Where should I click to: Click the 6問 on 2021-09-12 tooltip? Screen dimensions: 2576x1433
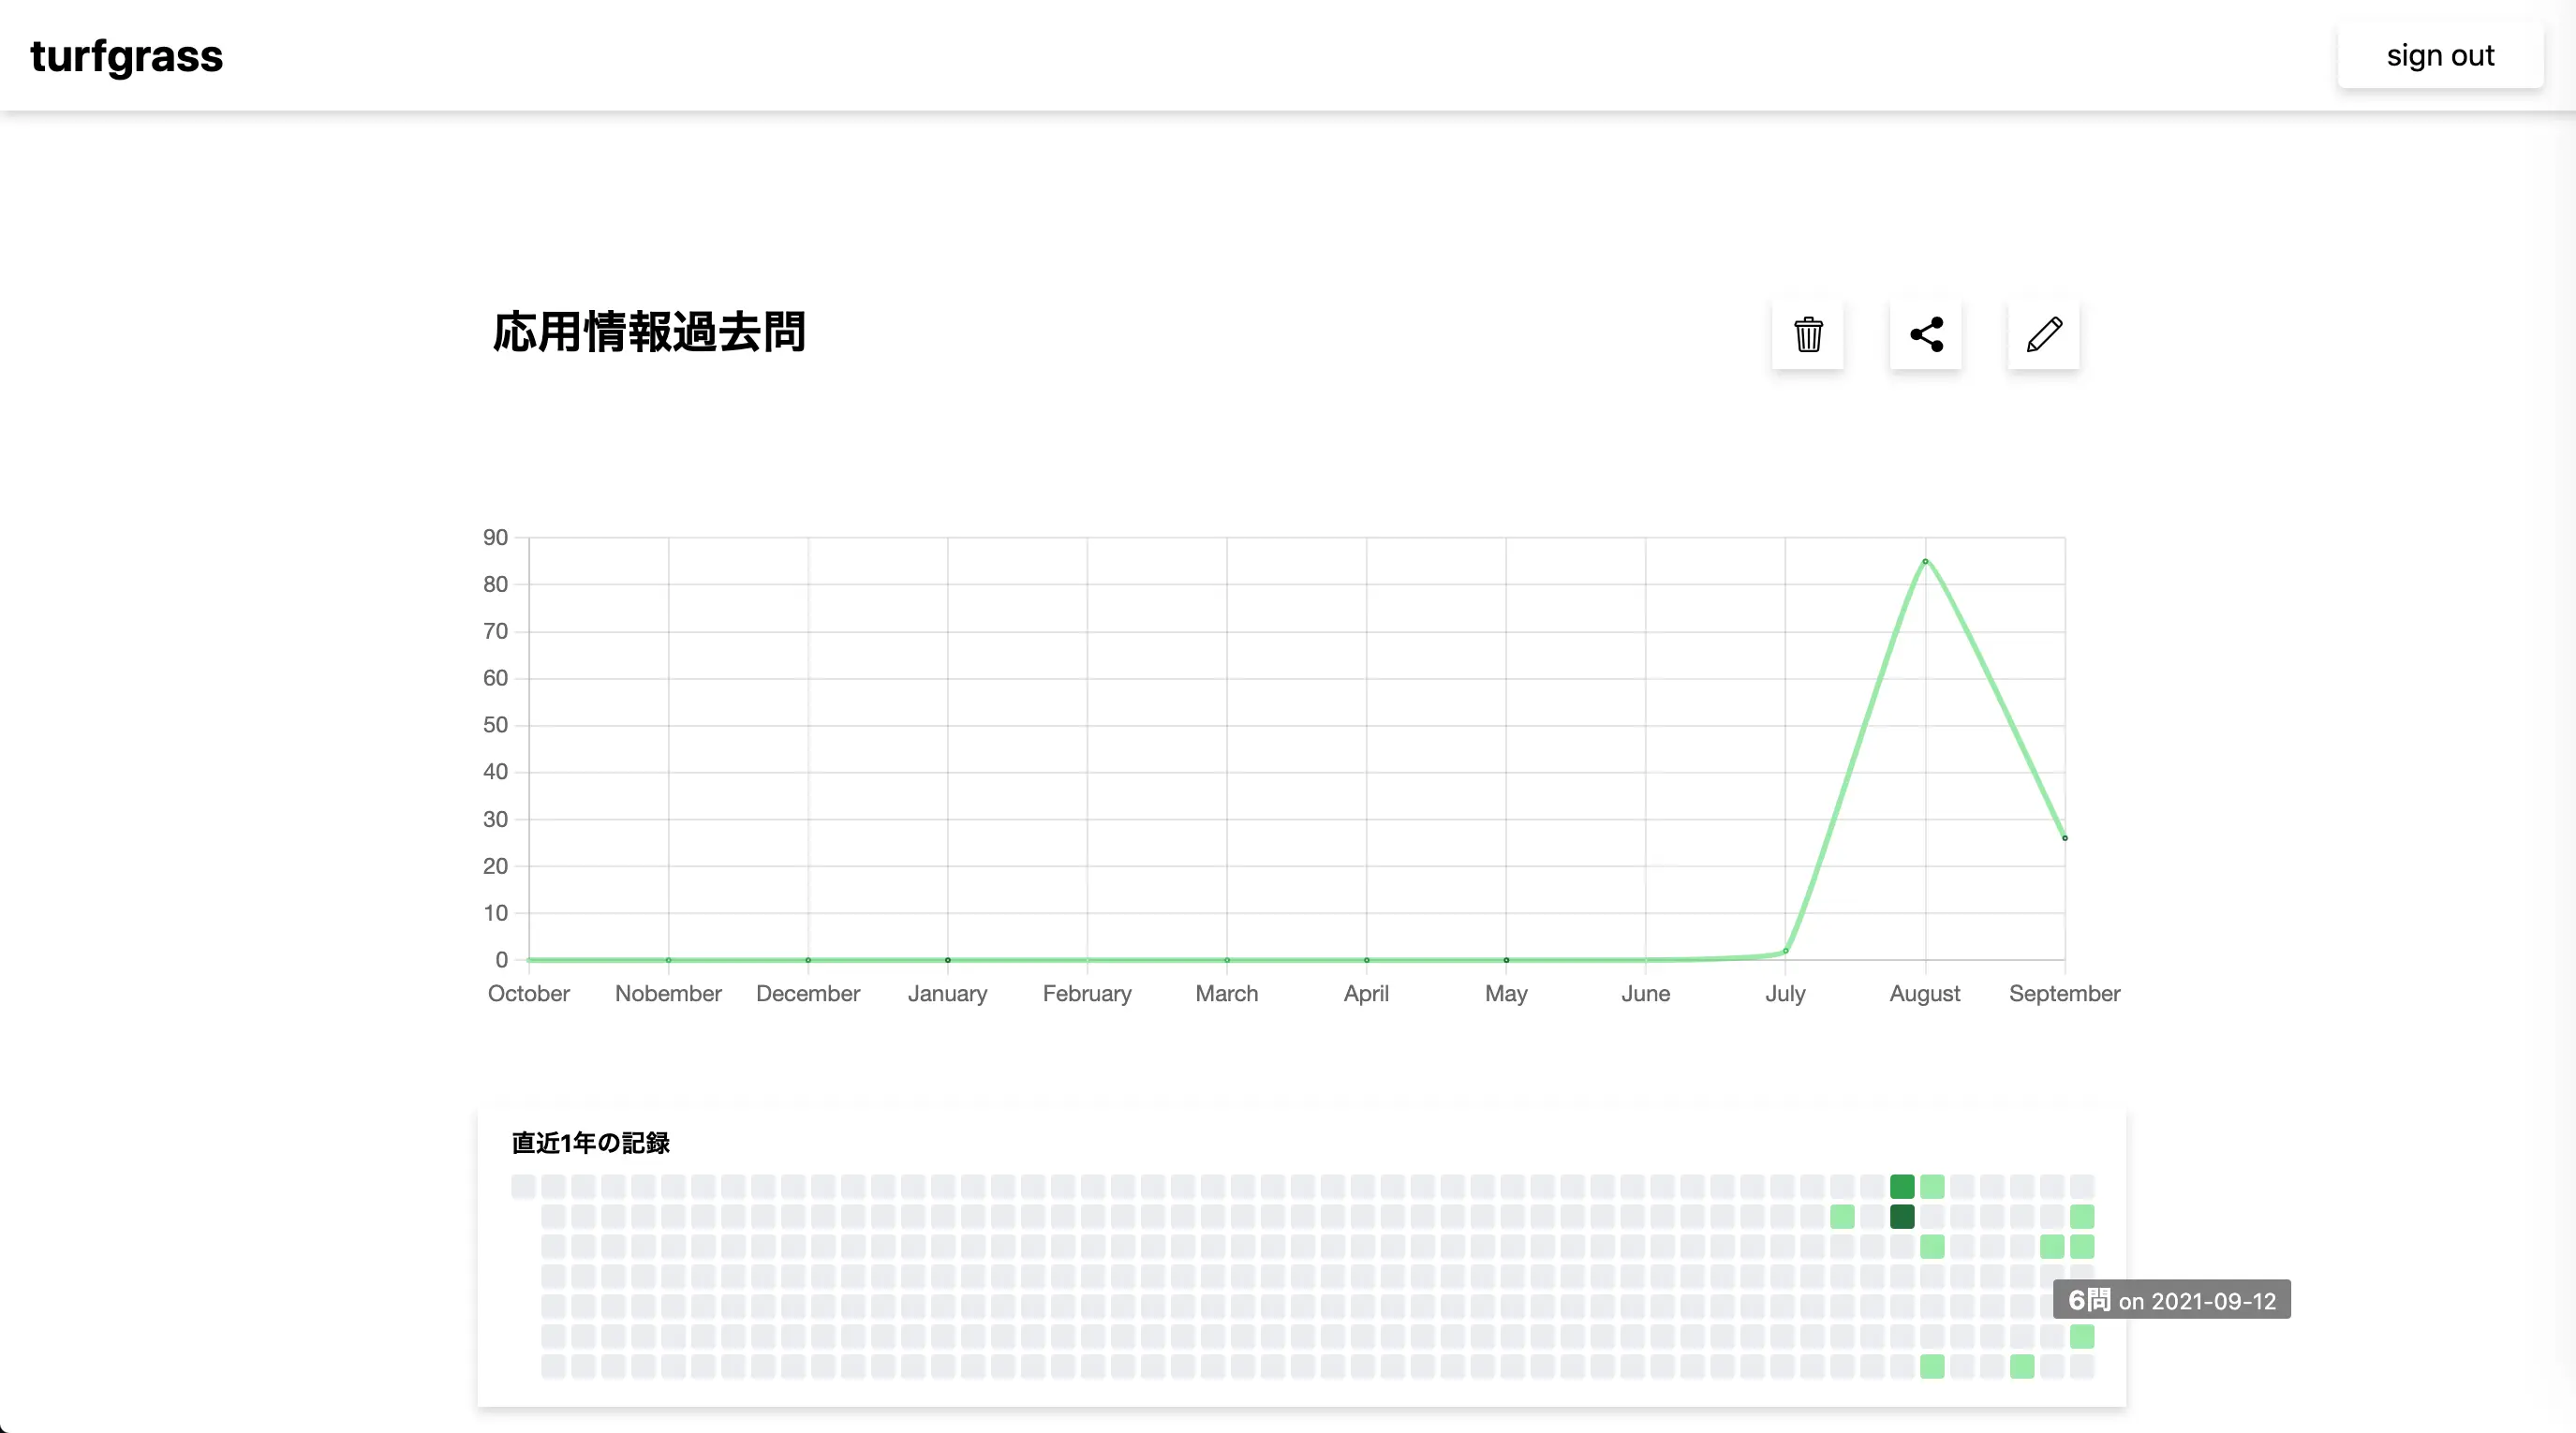coord(2171,1300)
